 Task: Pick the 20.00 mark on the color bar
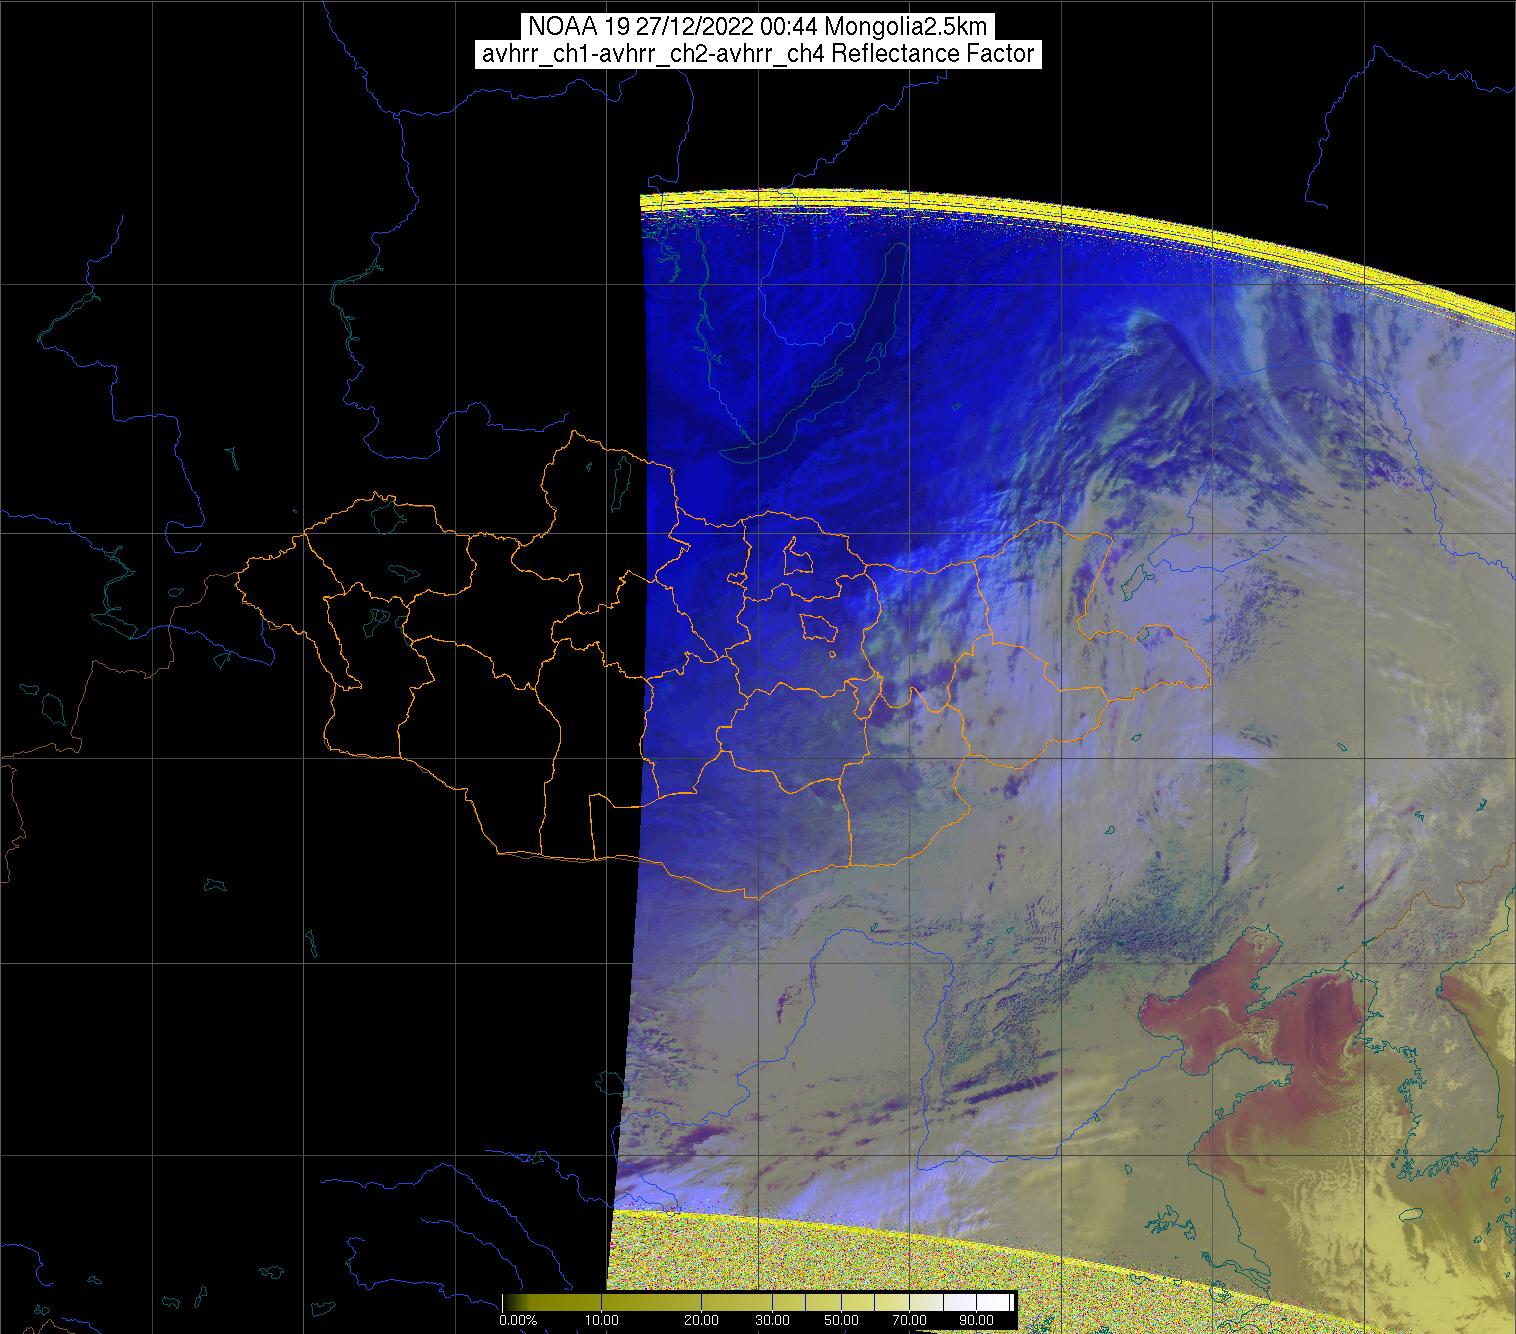[x=701, y=1321]
